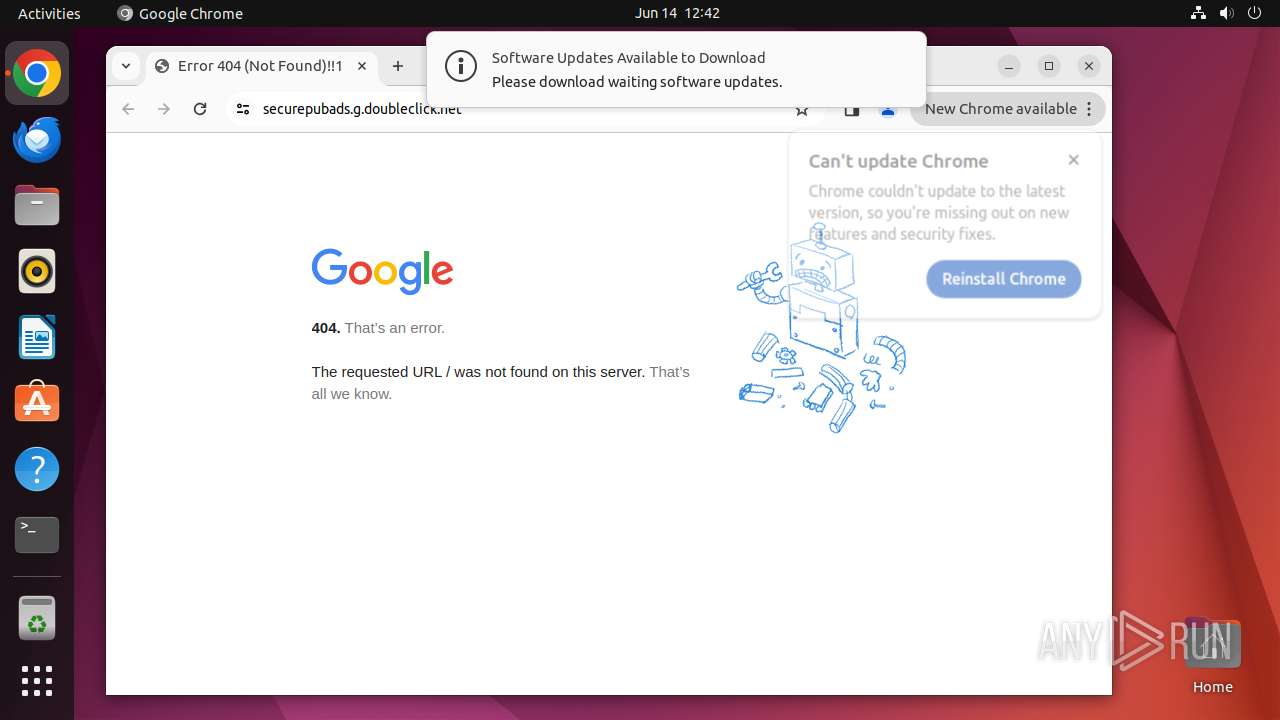Toggle the side panel icon
This screenshot has height=720, width=1280.
[x=852, y=110]
